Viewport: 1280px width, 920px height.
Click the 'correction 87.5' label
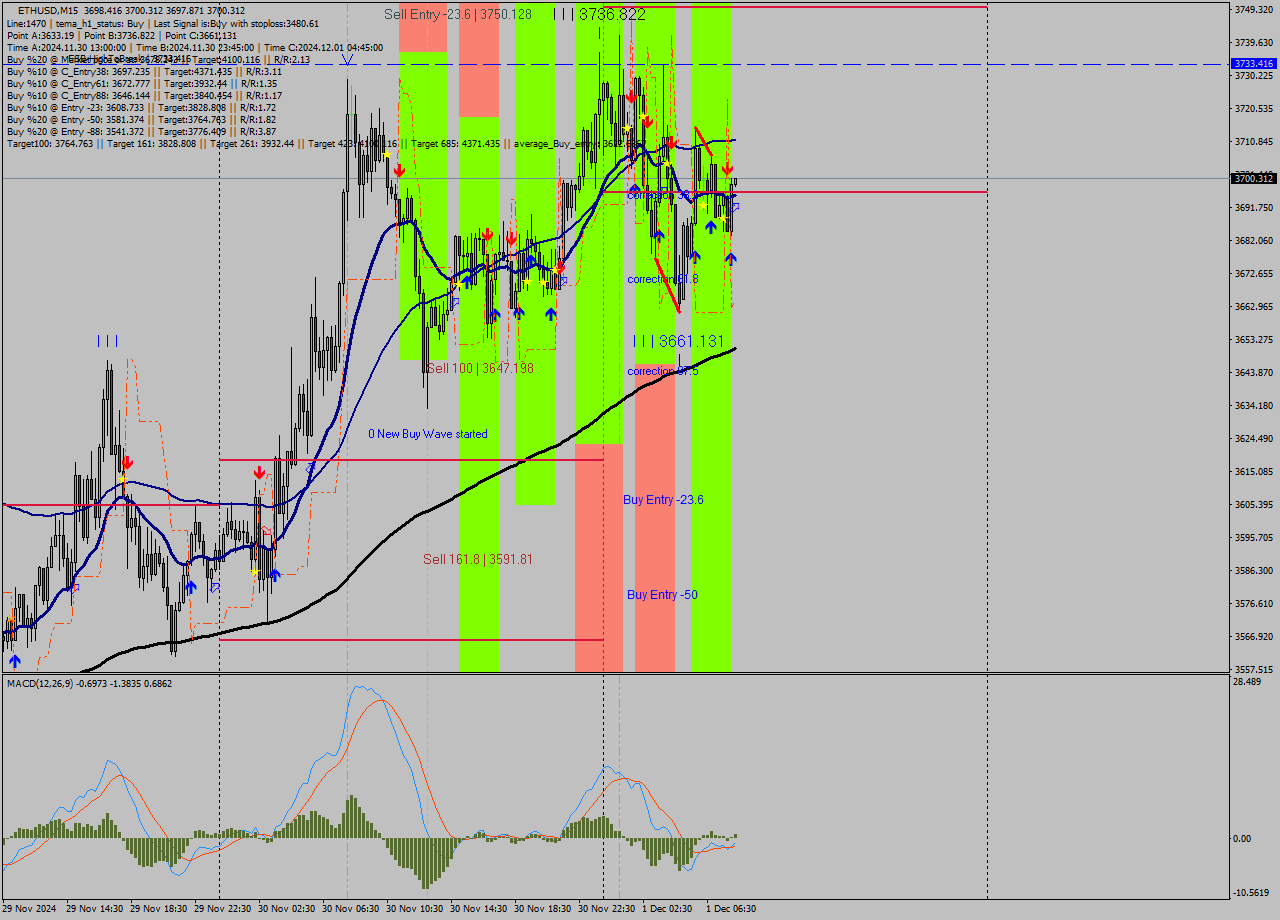(663, 371)
